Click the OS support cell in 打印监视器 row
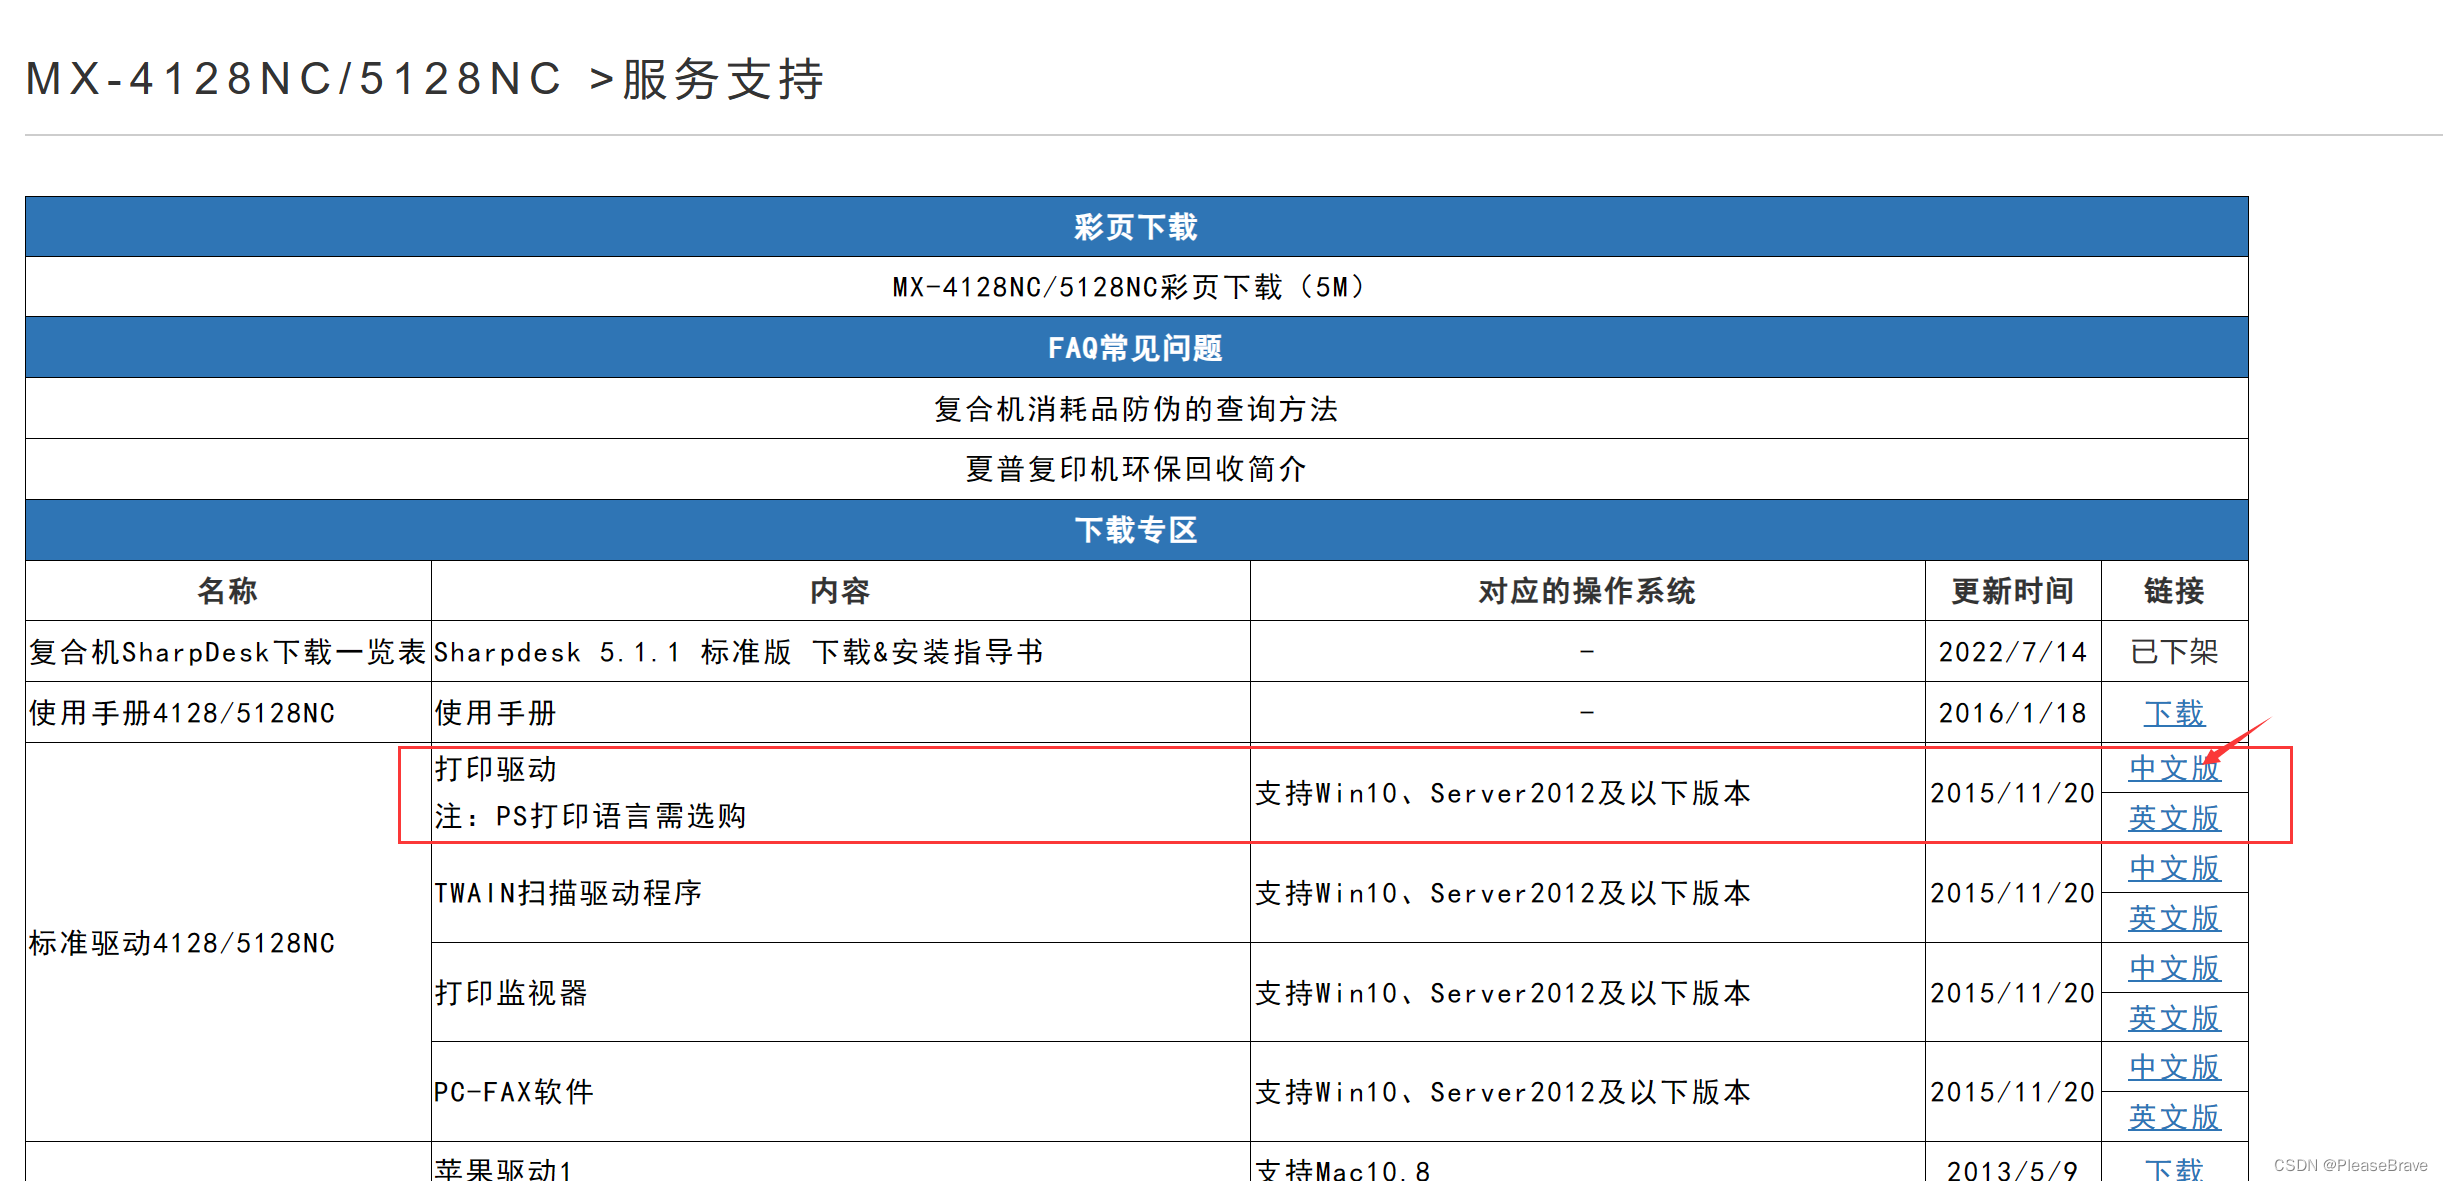 (x=1587, y=993)
